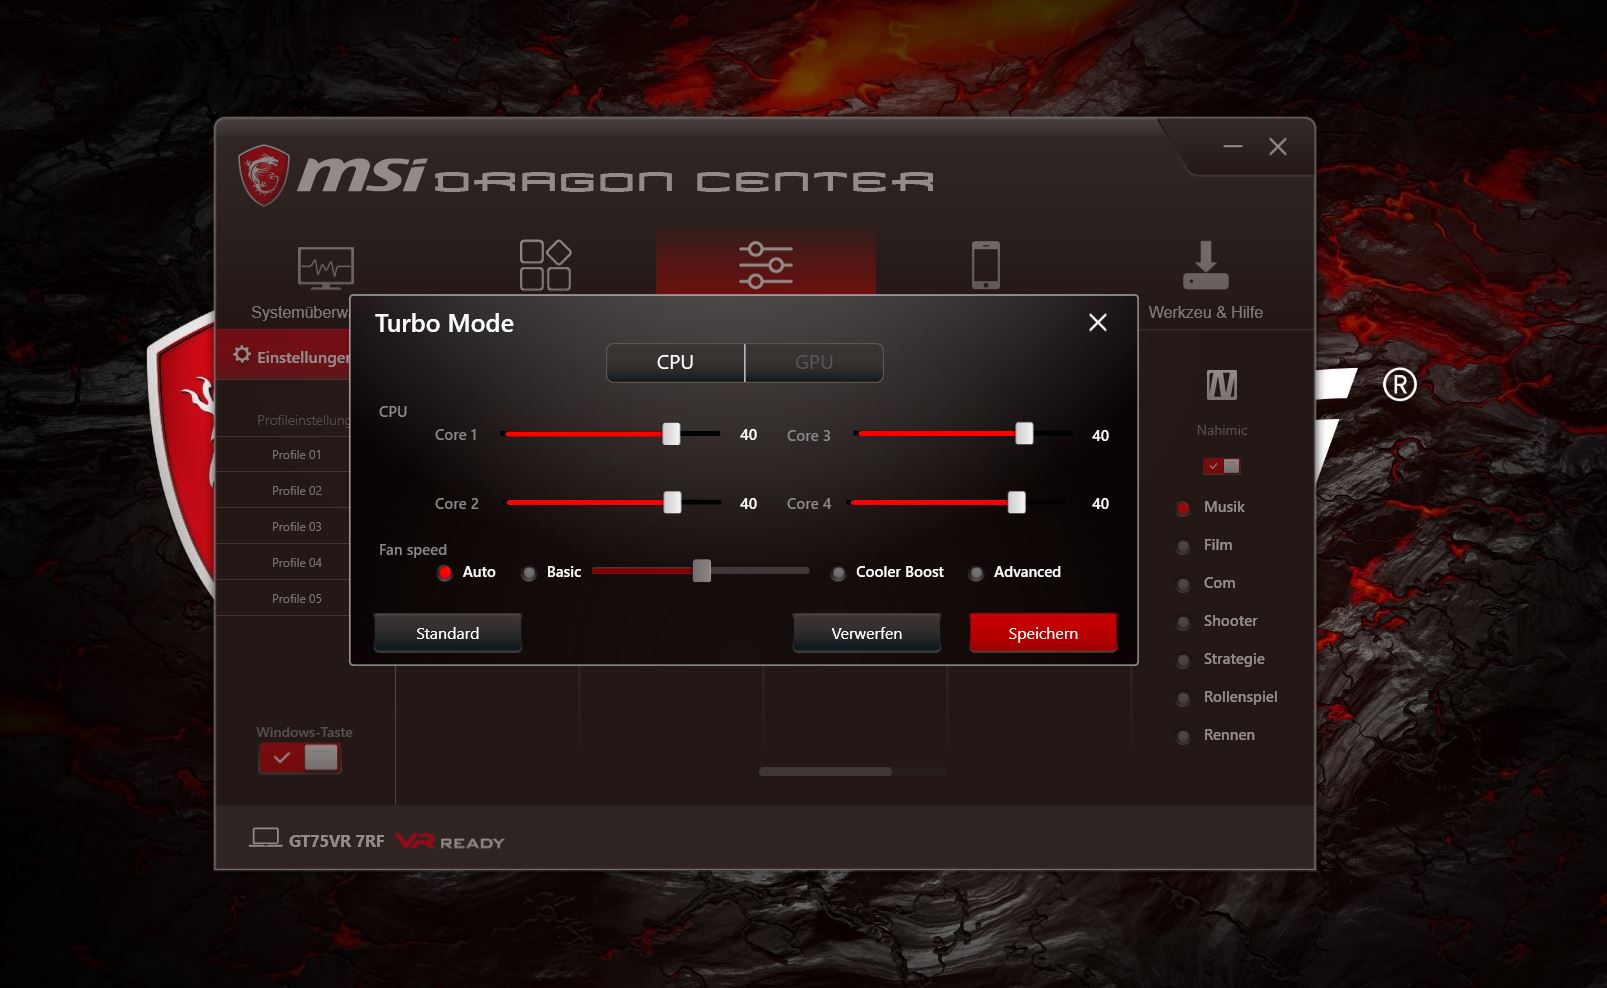Click the Core 1 value 40
This screenshot has width=1607, height=988.
[748, 435]
